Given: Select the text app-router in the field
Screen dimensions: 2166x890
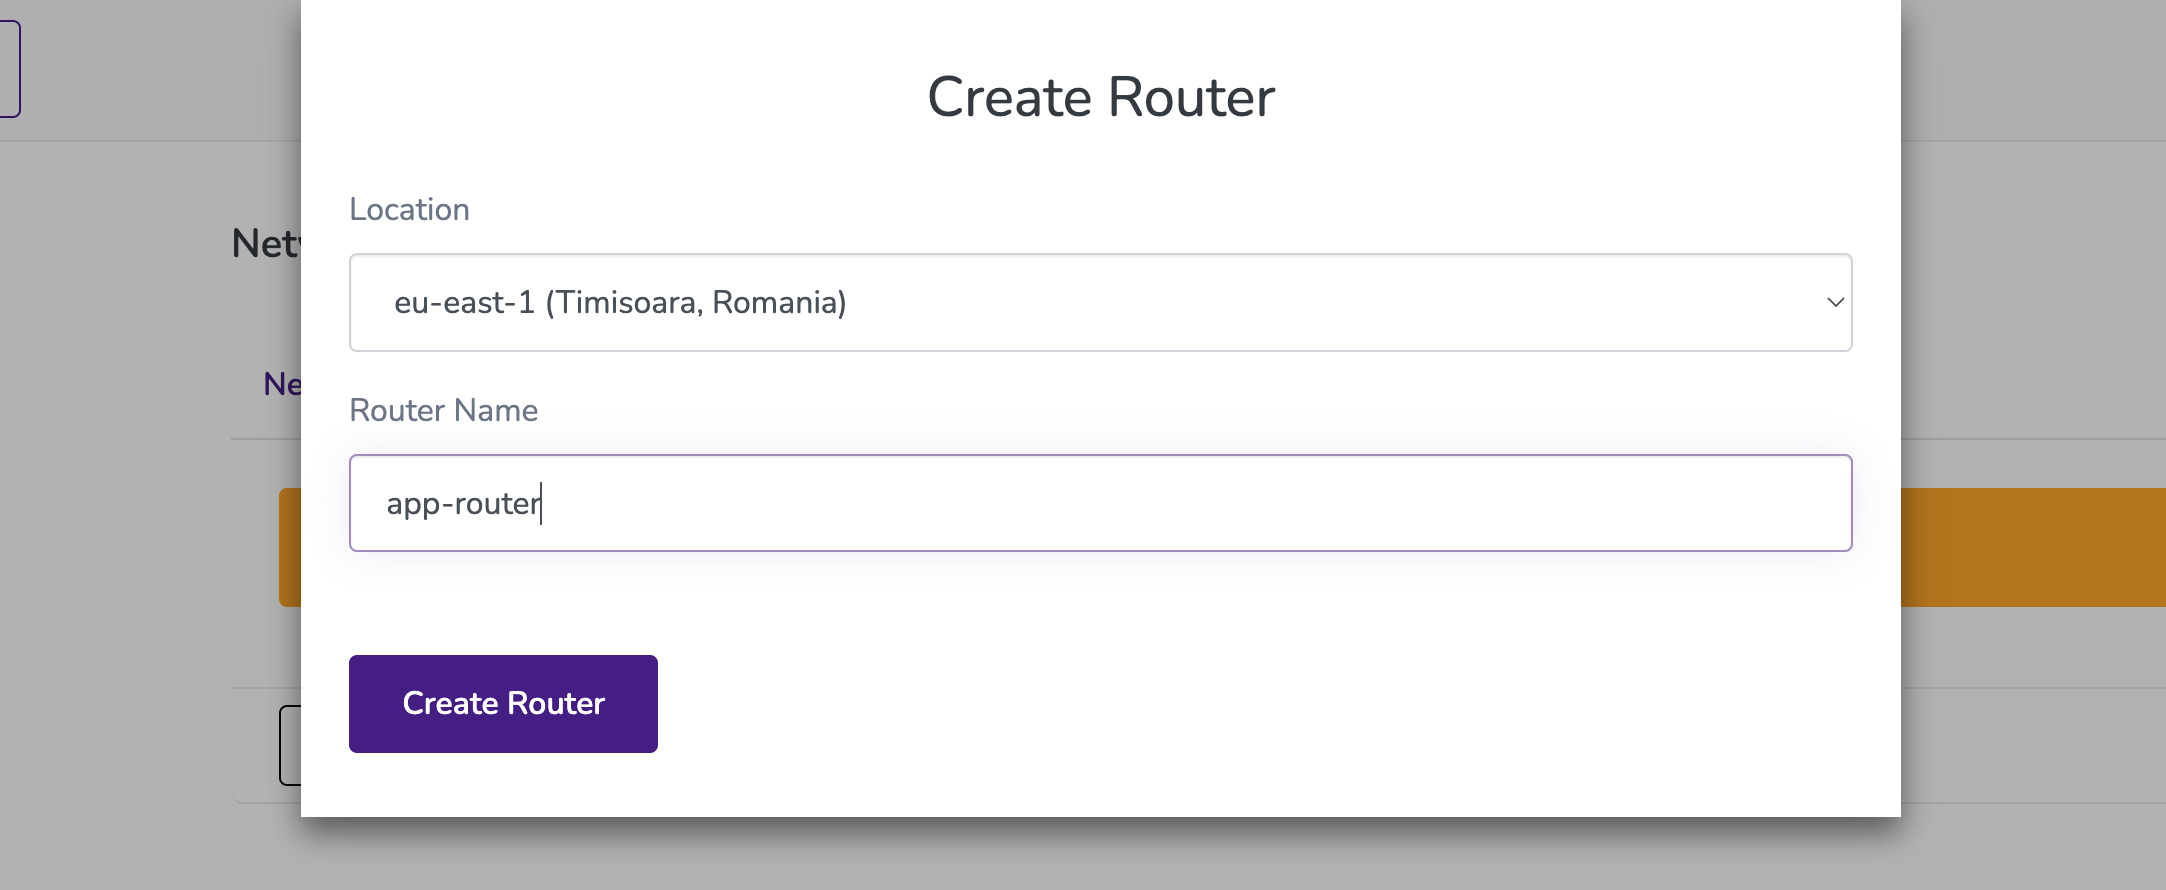Looking at the screenshot, I should (463, 503).
